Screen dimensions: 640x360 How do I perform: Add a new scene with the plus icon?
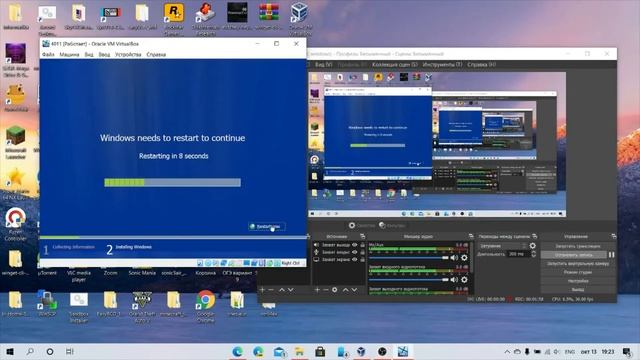point(262,290)
